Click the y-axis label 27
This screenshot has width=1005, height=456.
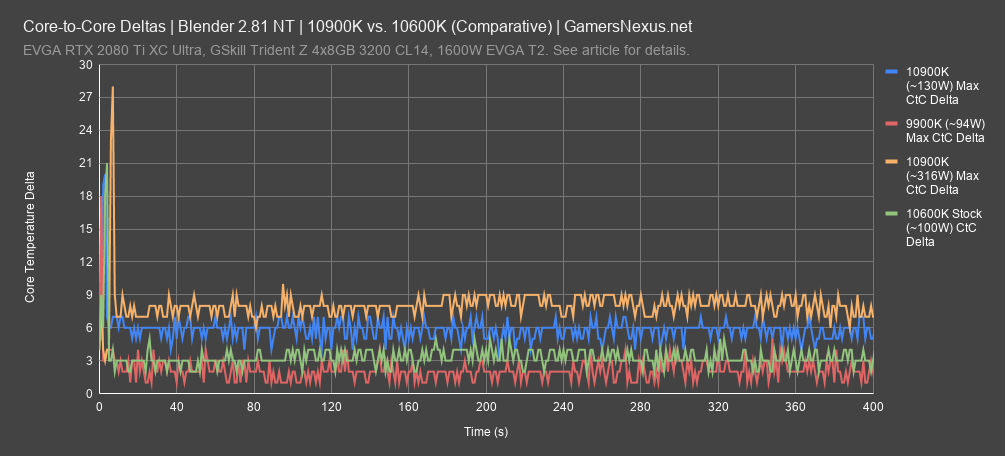87,97
